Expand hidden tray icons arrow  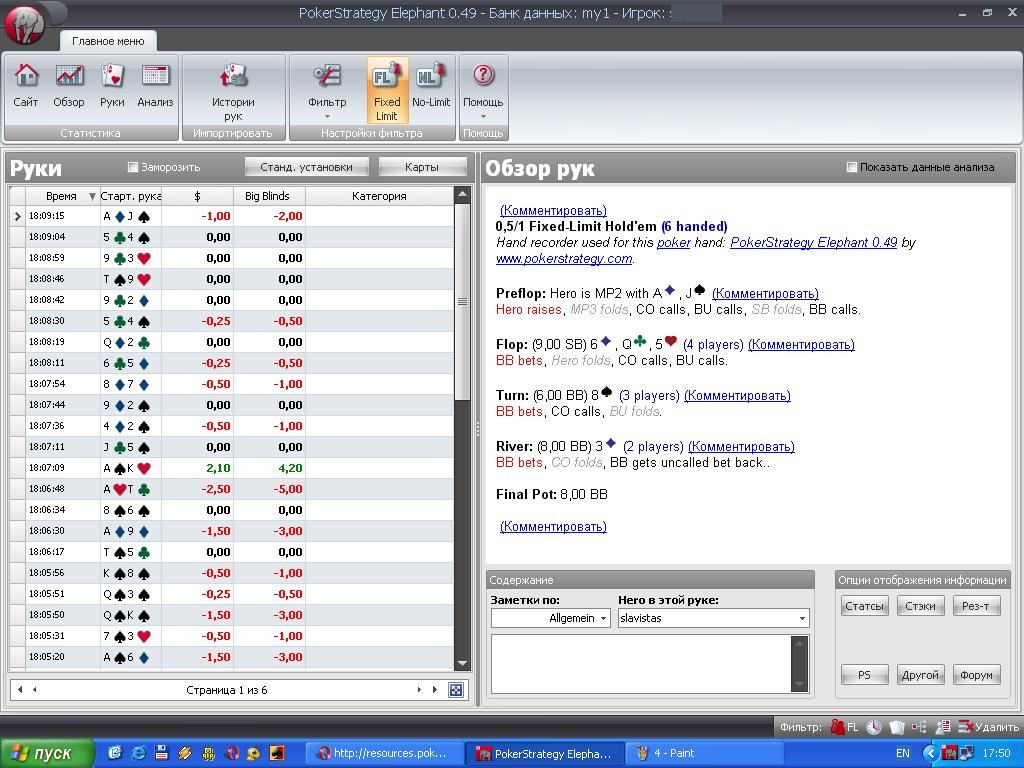pos(931,753)
